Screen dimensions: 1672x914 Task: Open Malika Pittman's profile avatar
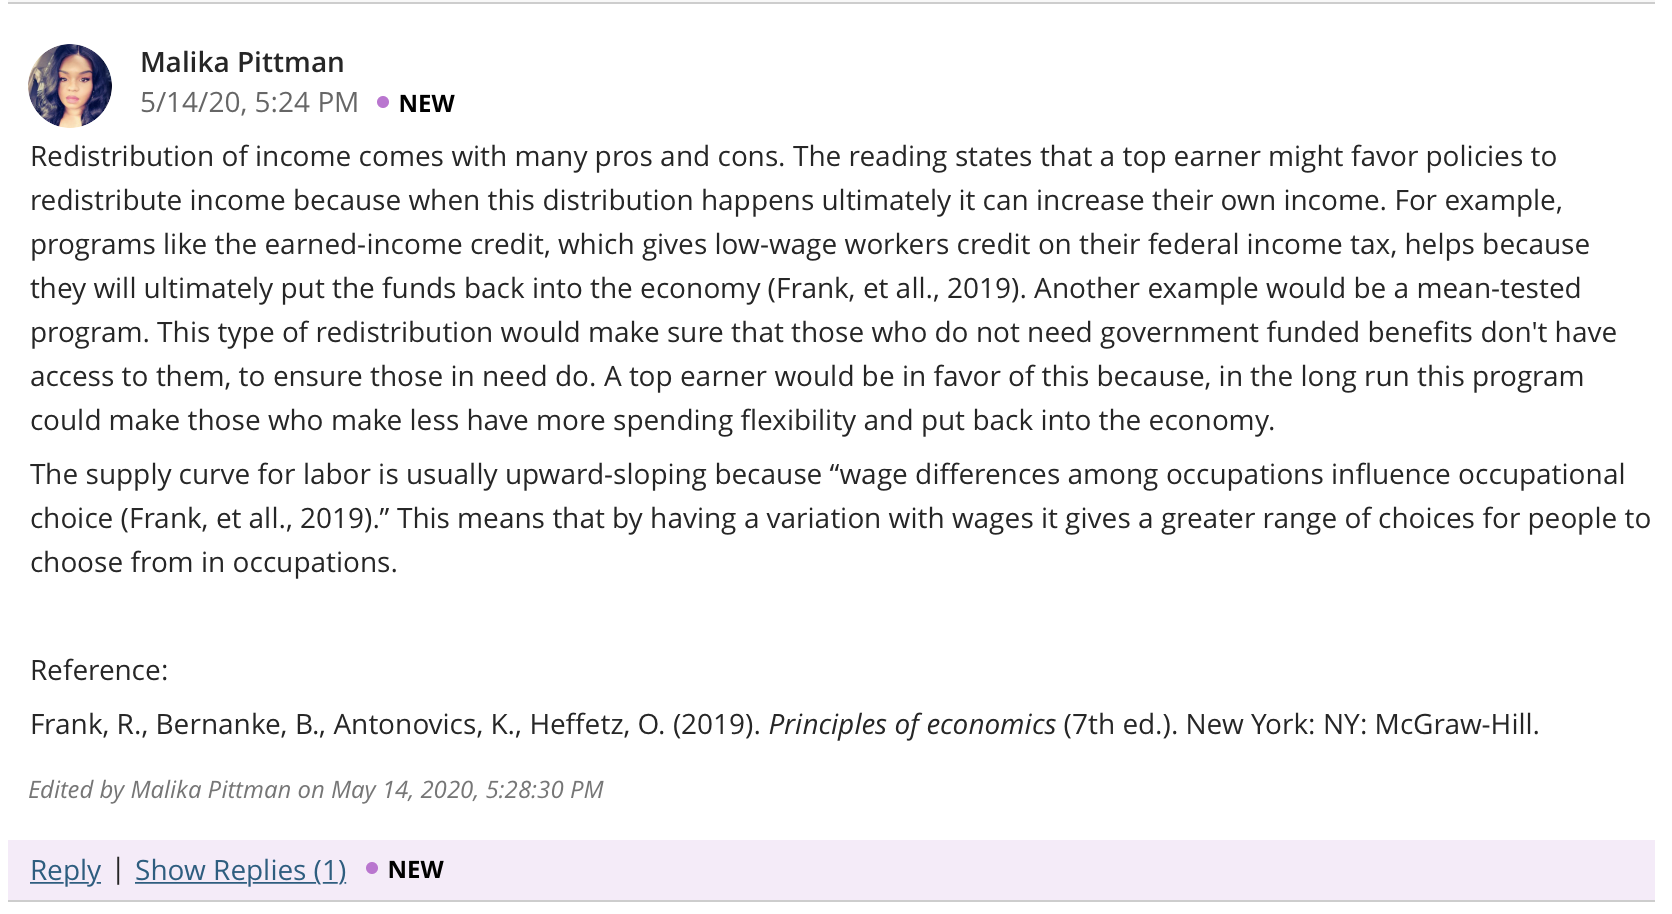(70, 86)
